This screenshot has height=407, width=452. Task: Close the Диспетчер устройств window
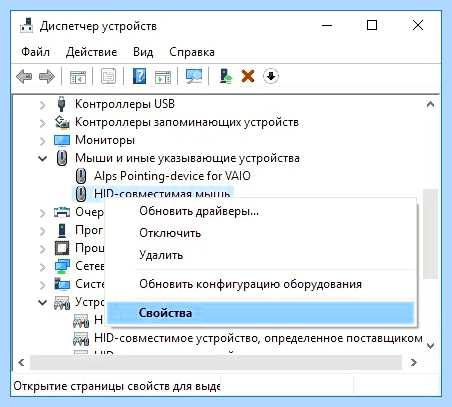click(x=418, y=25)
